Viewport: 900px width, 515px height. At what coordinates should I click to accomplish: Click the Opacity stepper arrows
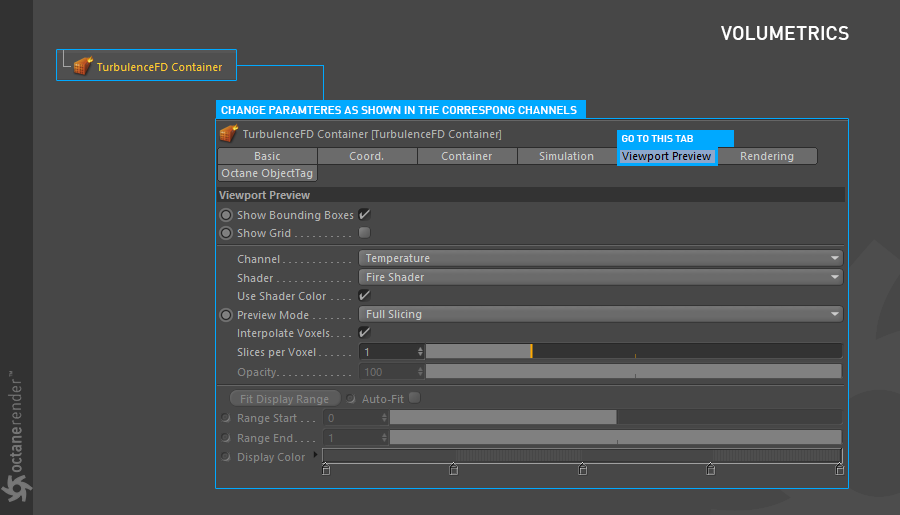point(420,372)
